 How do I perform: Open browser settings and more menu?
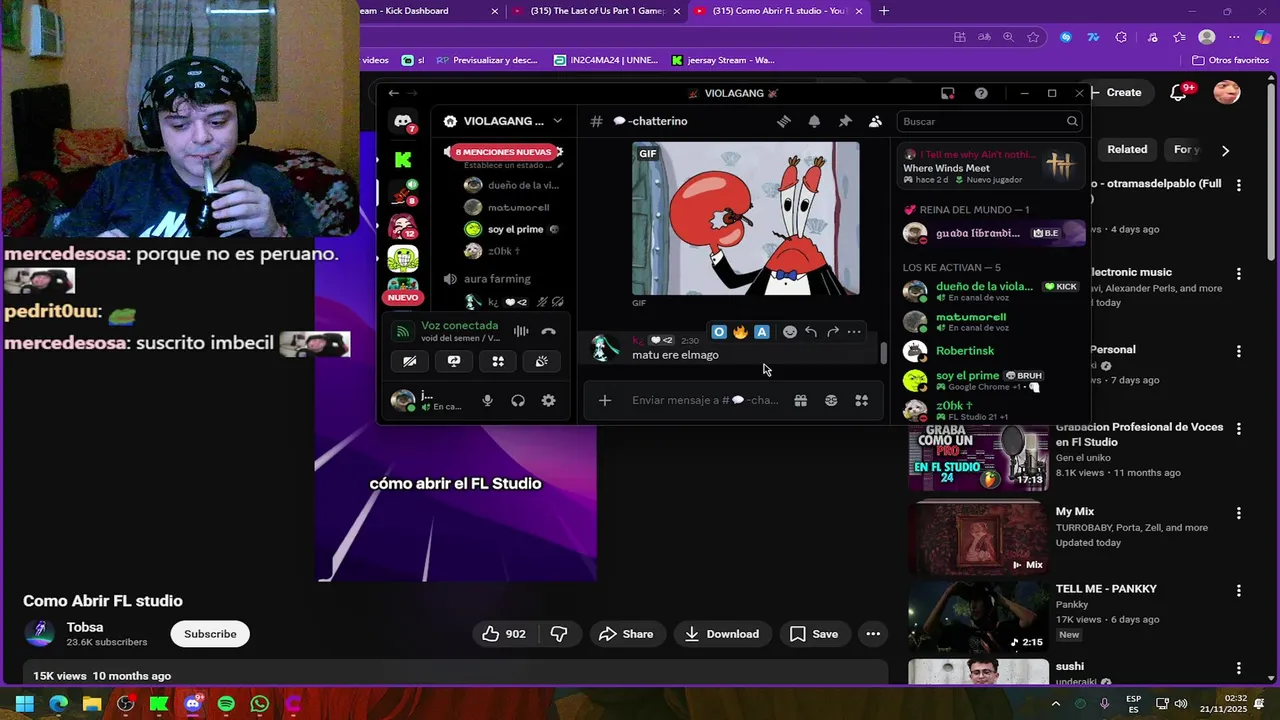(x=1233, y=37)
